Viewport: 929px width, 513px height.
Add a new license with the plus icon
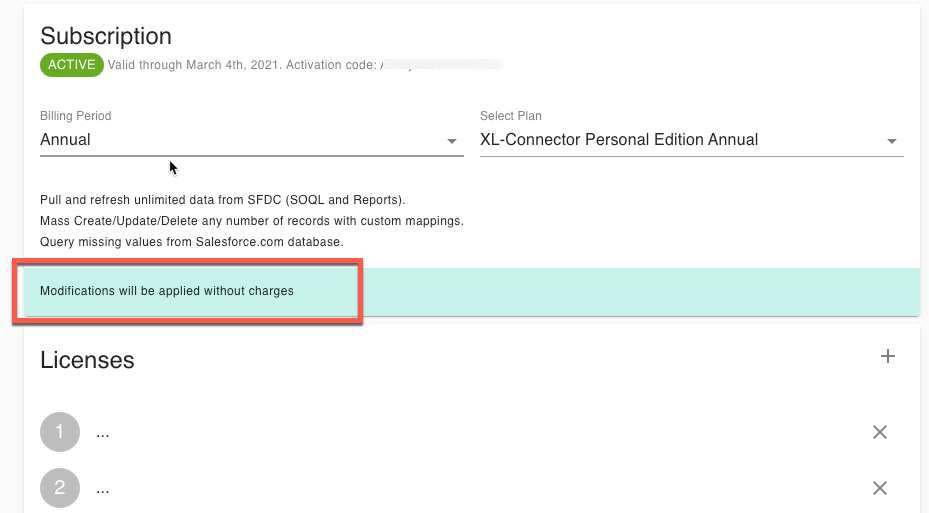[887, 357]
